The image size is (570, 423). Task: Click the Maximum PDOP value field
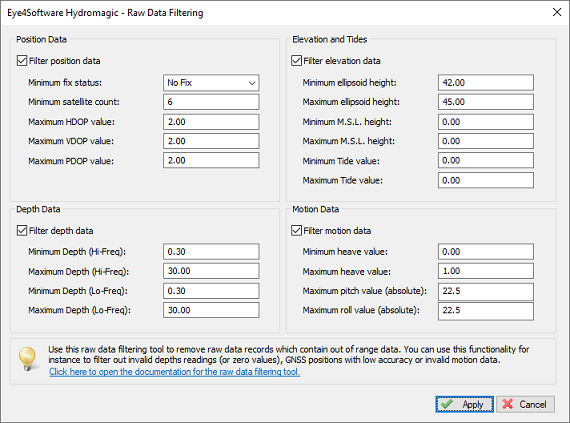tap(211, 160)
